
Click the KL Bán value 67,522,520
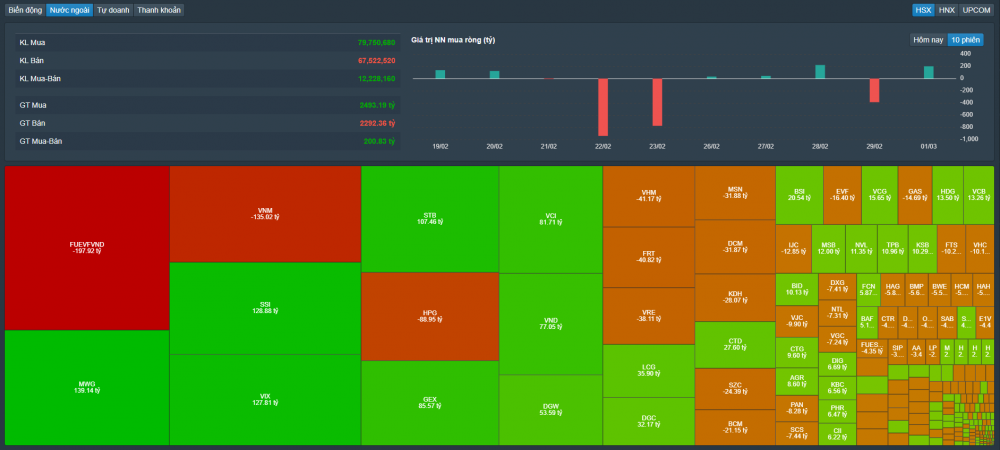(376, 61)
